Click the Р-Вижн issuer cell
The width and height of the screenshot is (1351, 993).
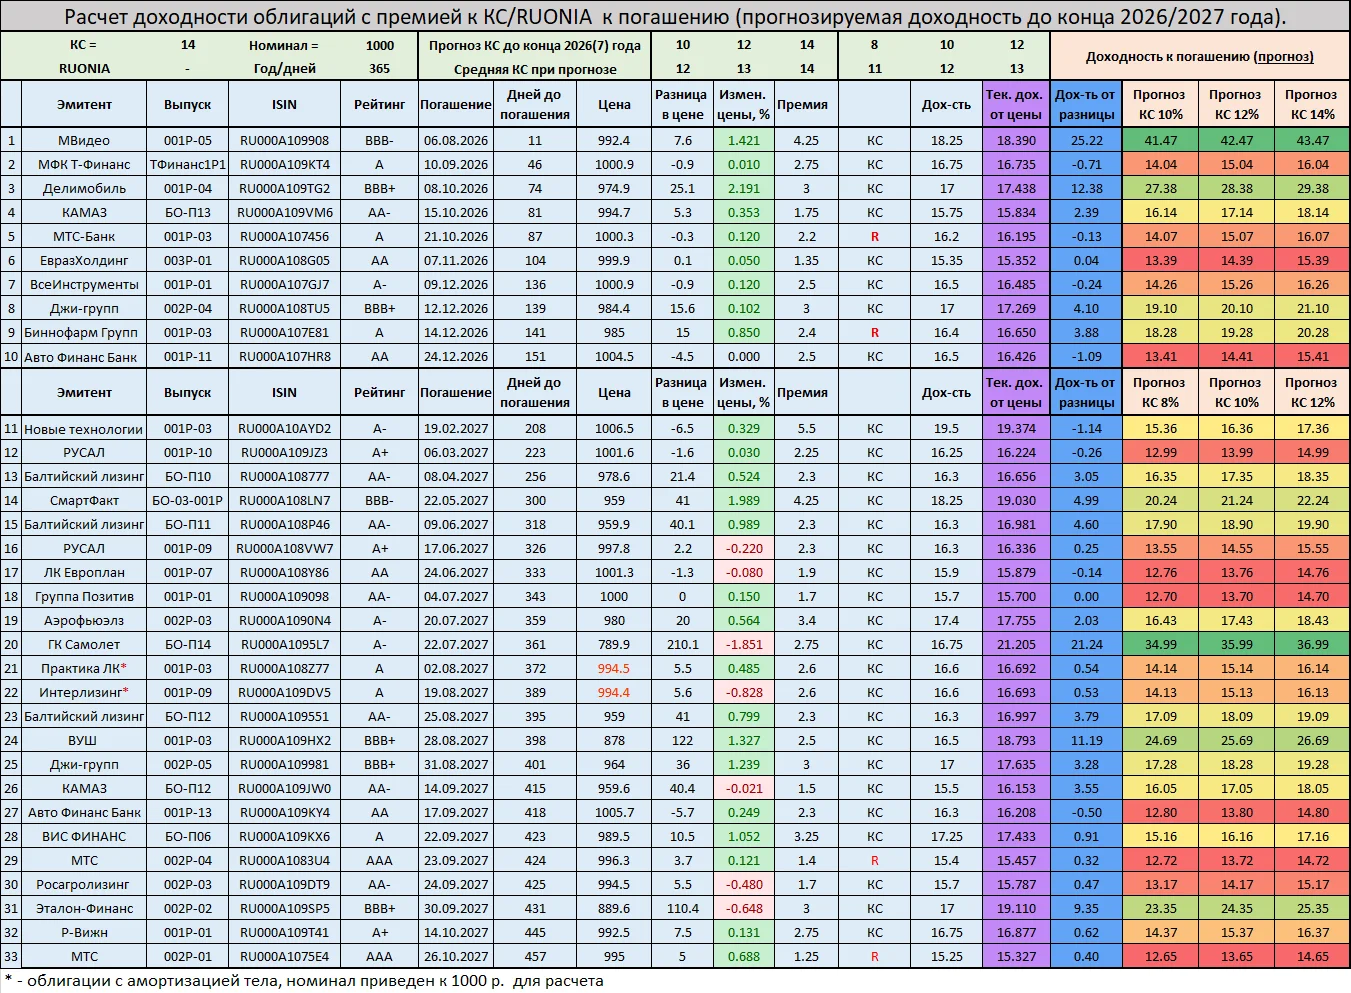coord(84,933)
